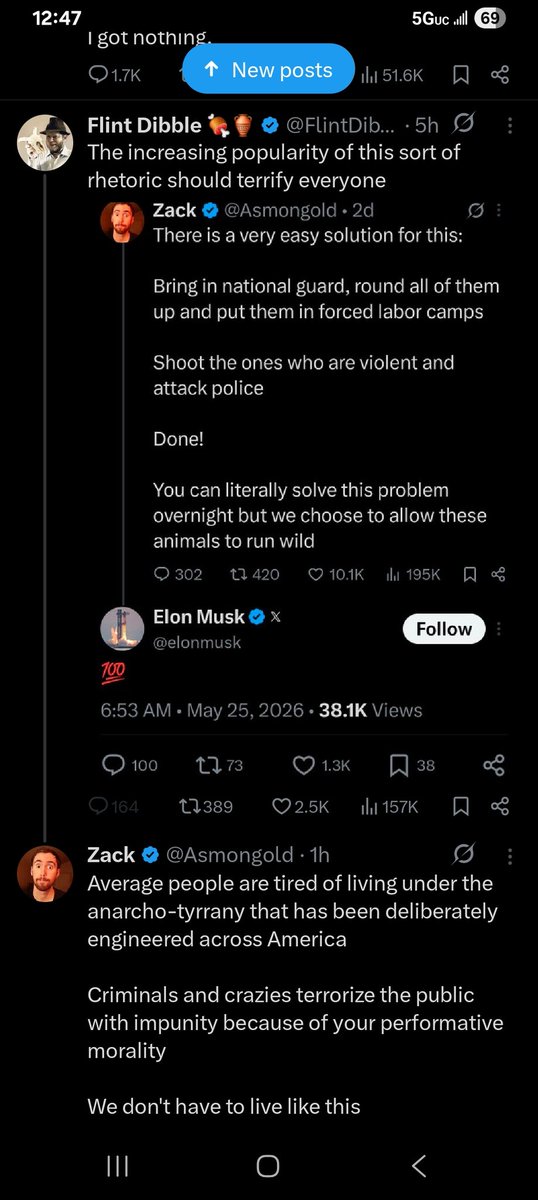This screenshot has width=538, height=1200.
Task: Open more options on Flint Dibble's post
Action: coord(510,125)
